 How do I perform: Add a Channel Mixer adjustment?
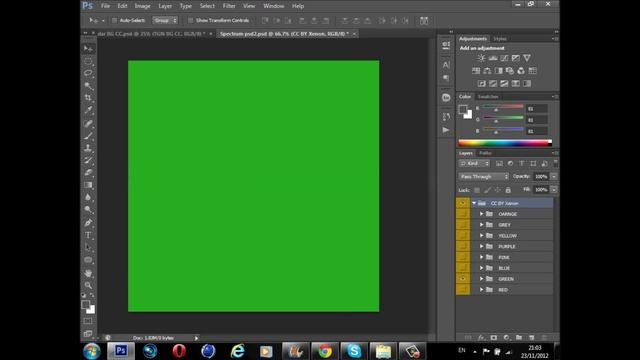521,71
